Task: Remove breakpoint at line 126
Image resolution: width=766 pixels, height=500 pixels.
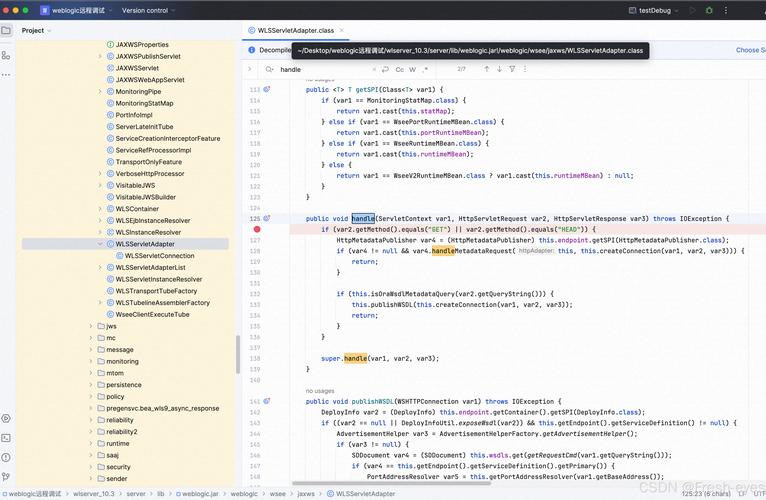Action: (257, 229)
